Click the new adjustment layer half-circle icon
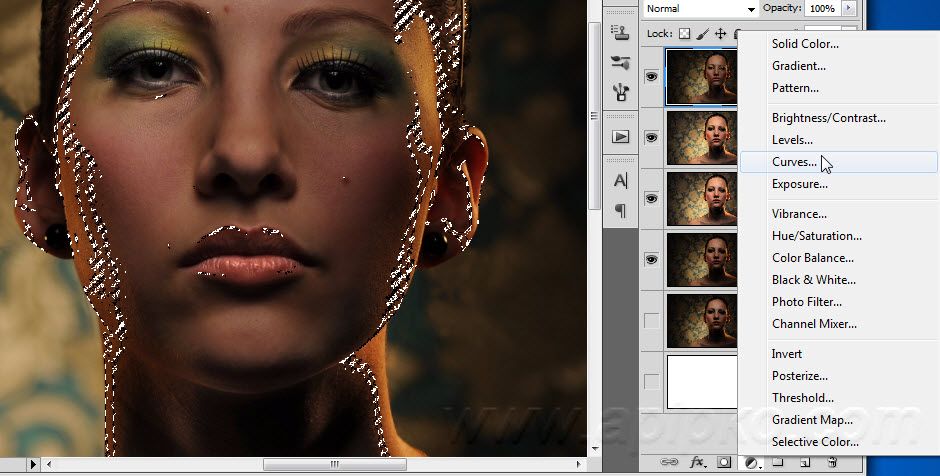Screen dimensions: 940x476 click(752, 463)
